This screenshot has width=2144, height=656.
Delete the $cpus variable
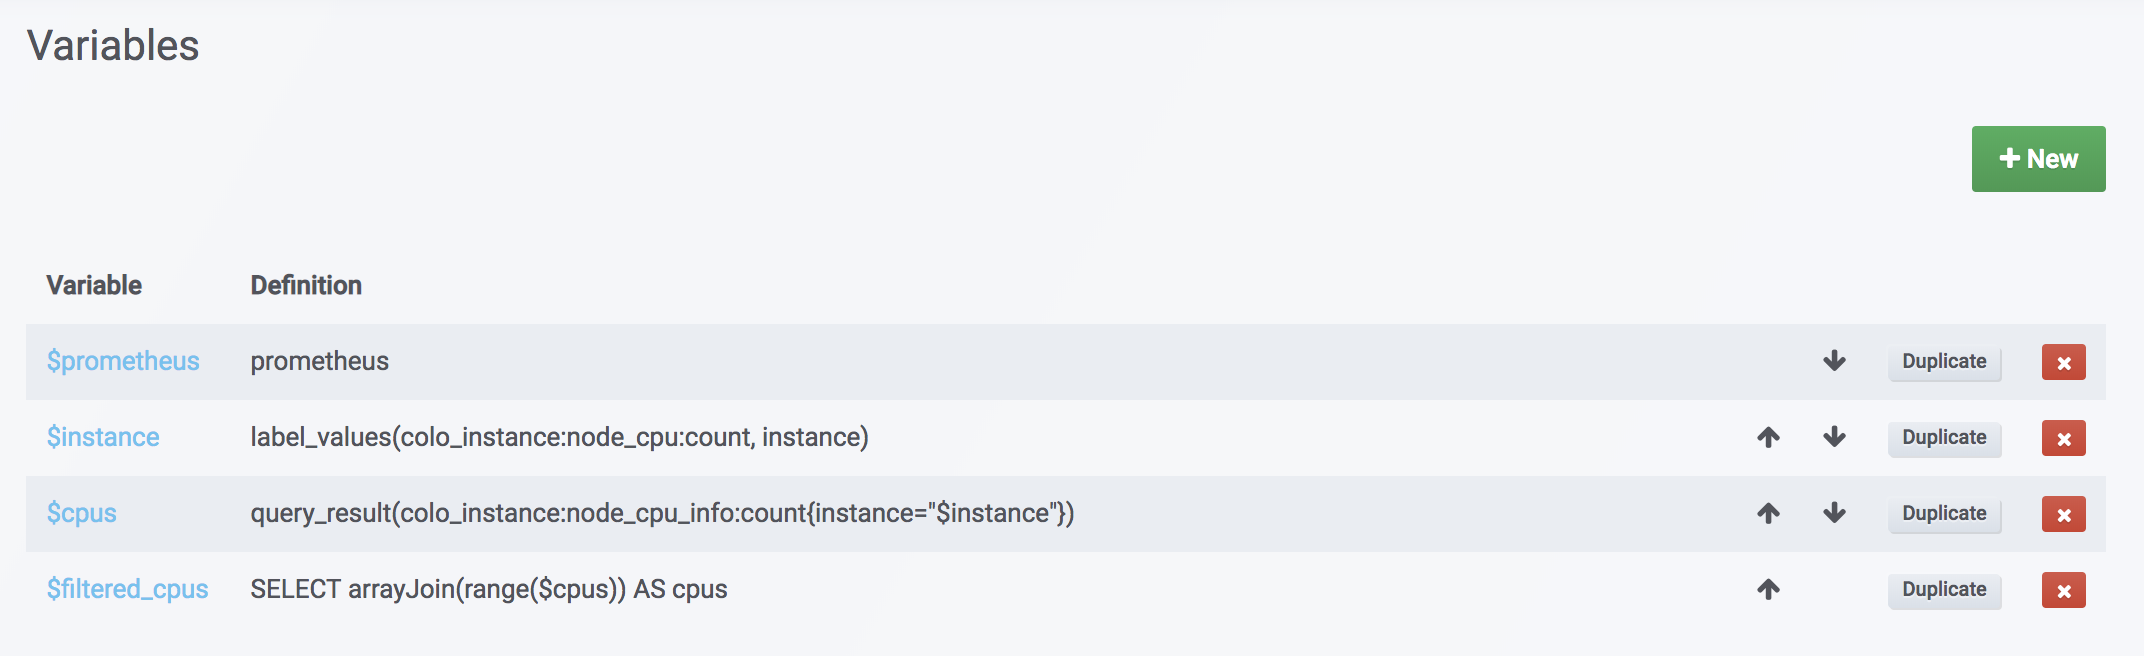coord(2063,514)
